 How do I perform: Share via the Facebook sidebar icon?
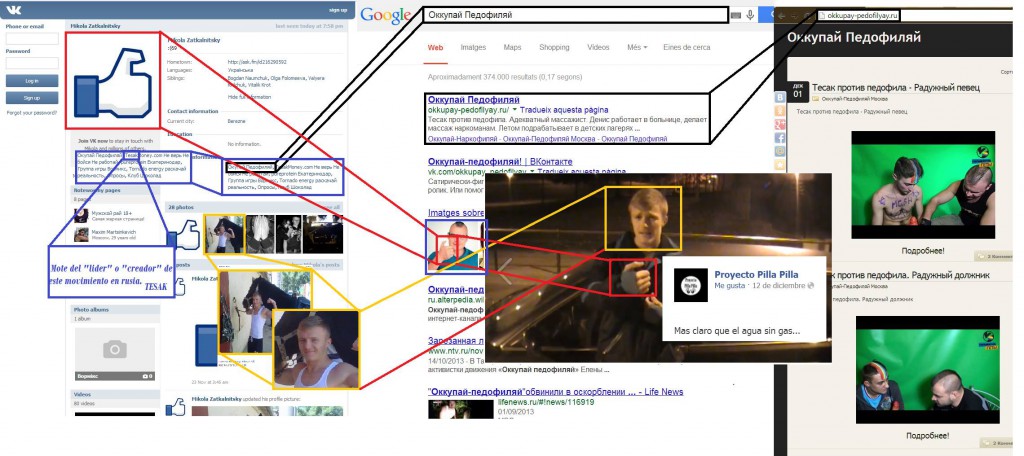[780, 138]
